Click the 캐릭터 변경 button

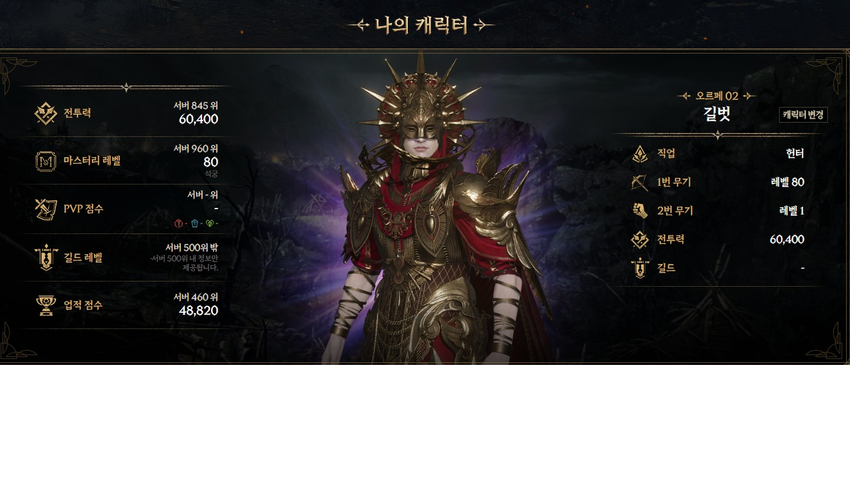click(x=803, y=115)
